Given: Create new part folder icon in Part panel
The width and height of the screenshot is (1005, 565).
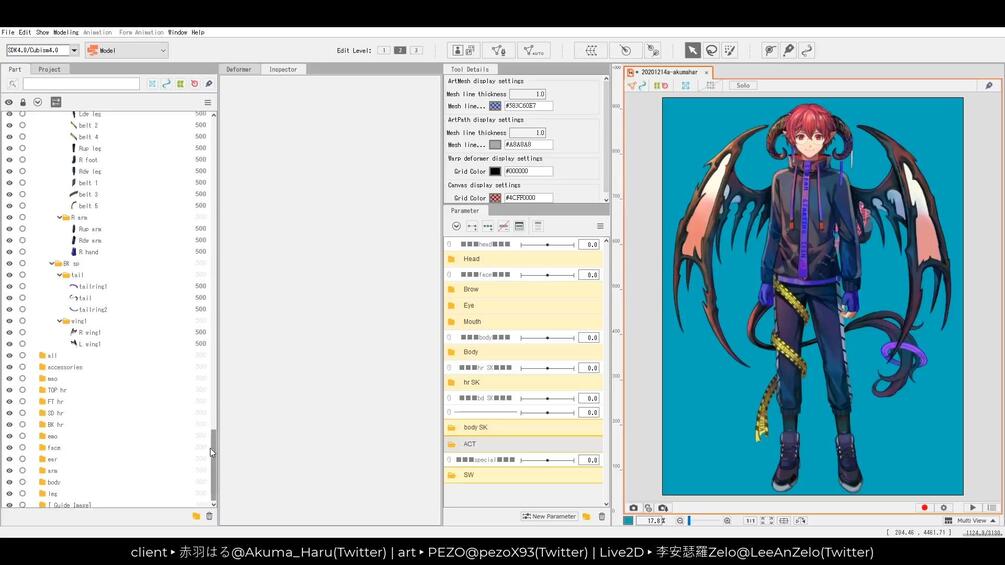Looking at the screenshot, I should tap(196, 516).
